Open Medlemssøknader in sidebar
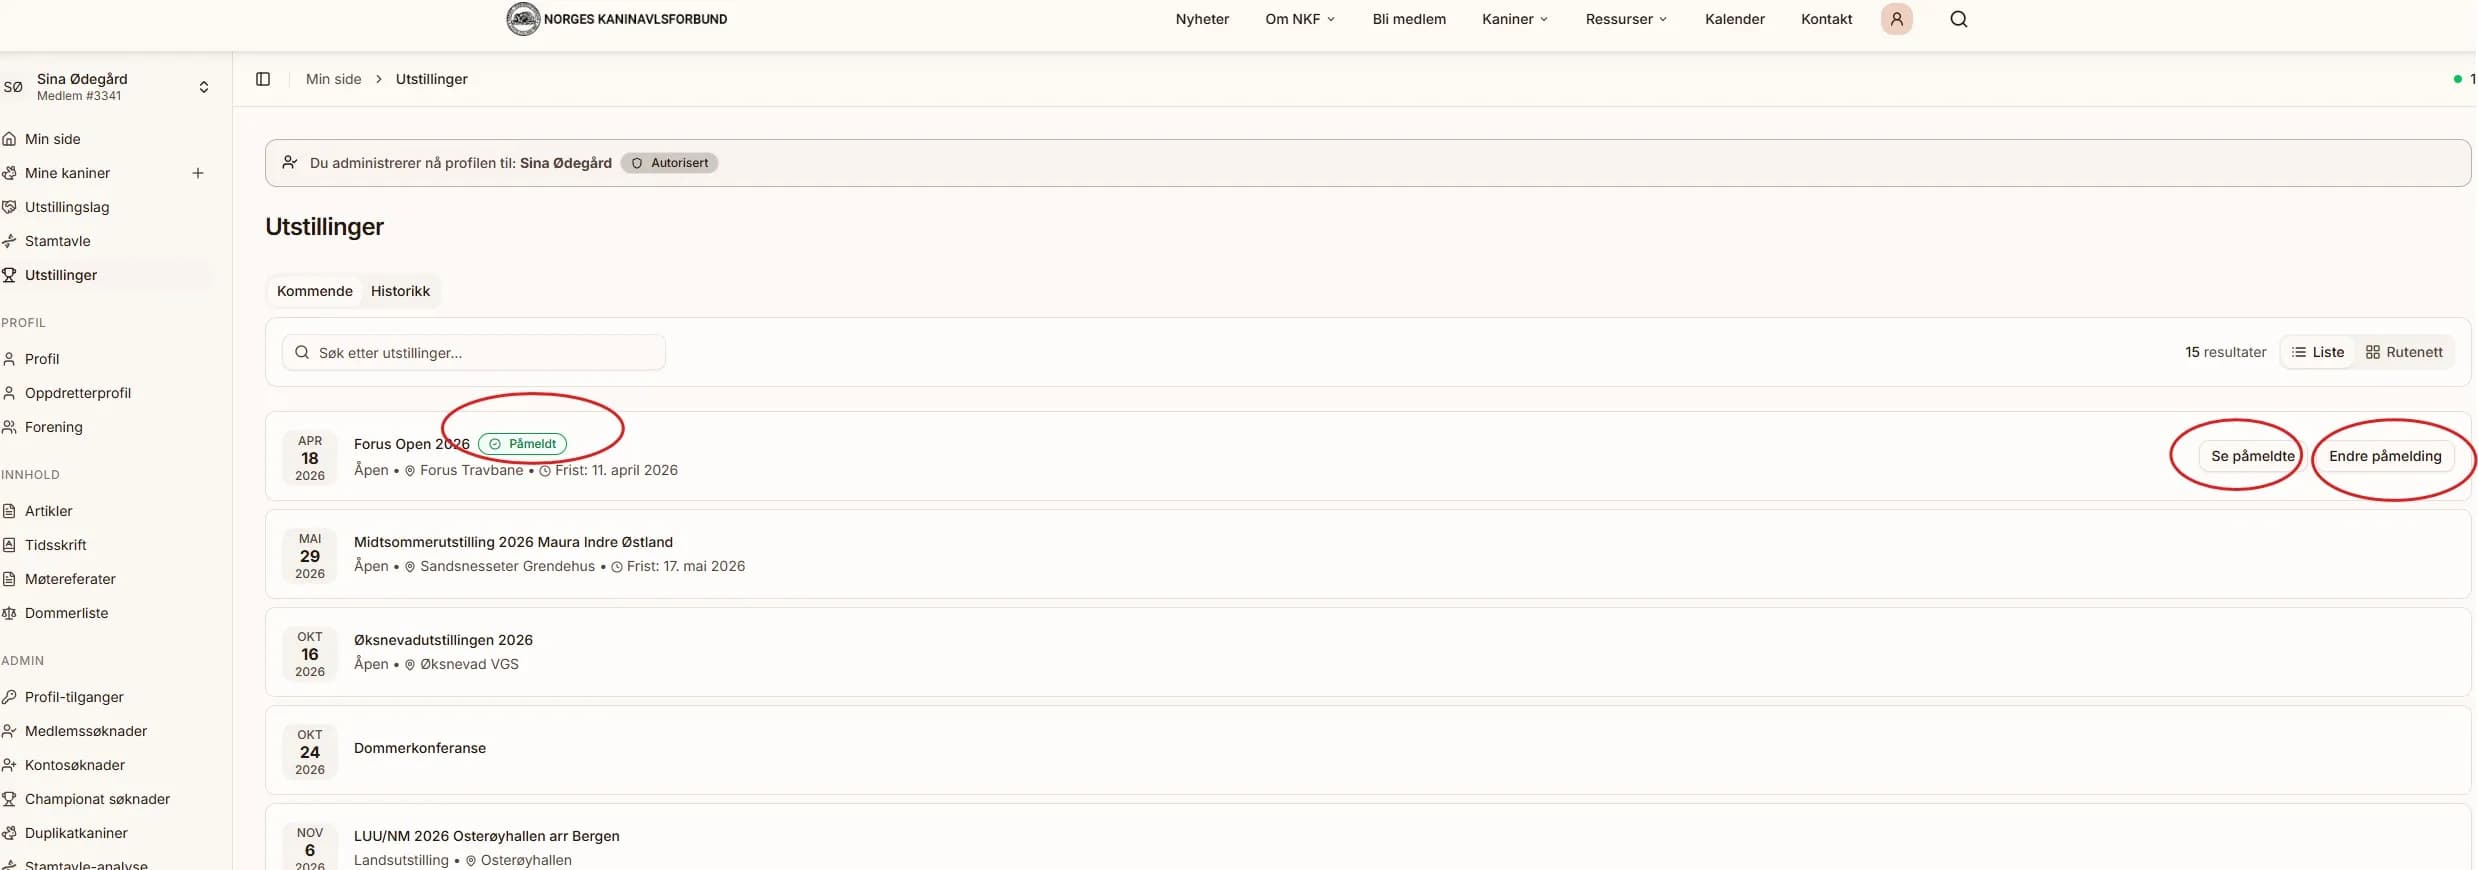This screenshot has width=2478, height=870. pyautogui.click(x=86, y=731)
